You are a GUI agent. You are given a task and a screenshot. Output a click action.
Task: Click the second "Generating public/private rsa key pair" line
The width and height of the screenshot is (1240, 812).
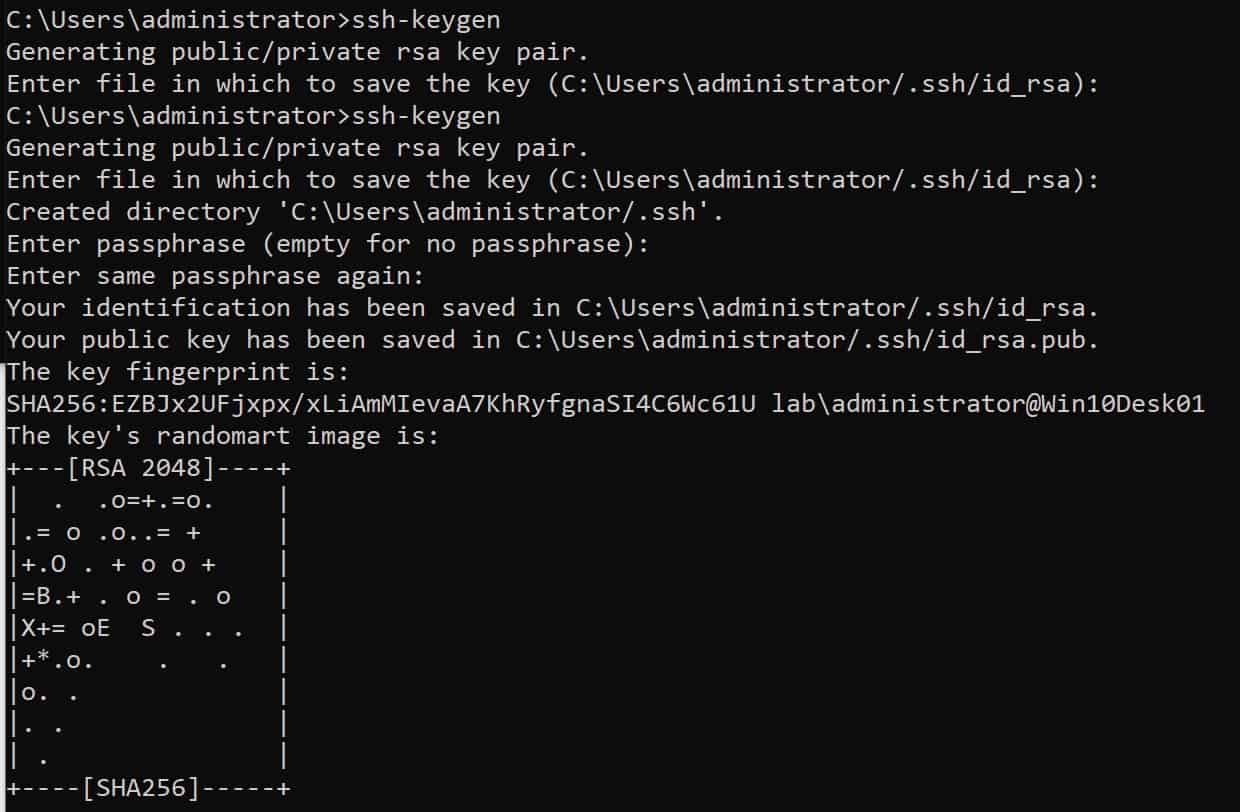click(x=298, y=148)
